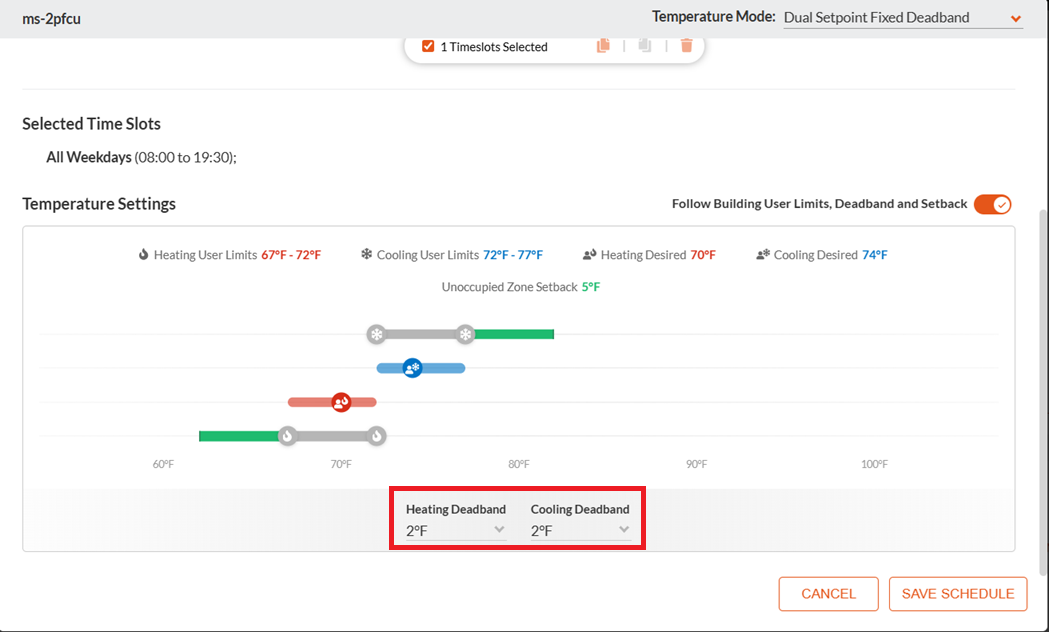Click the 72°F - 77°F cooling limits value
1050x632 pixels.
(x=513, y=255)
